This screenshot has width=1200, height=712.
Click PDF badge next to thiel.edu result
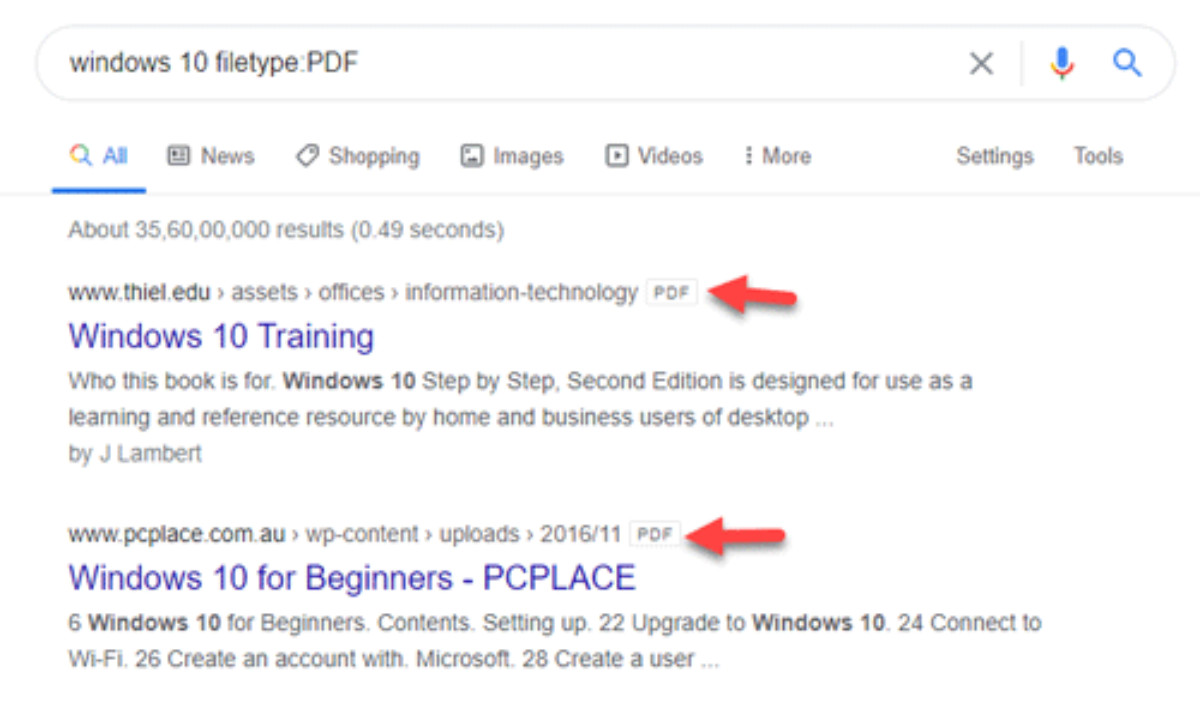coord(671,293)
